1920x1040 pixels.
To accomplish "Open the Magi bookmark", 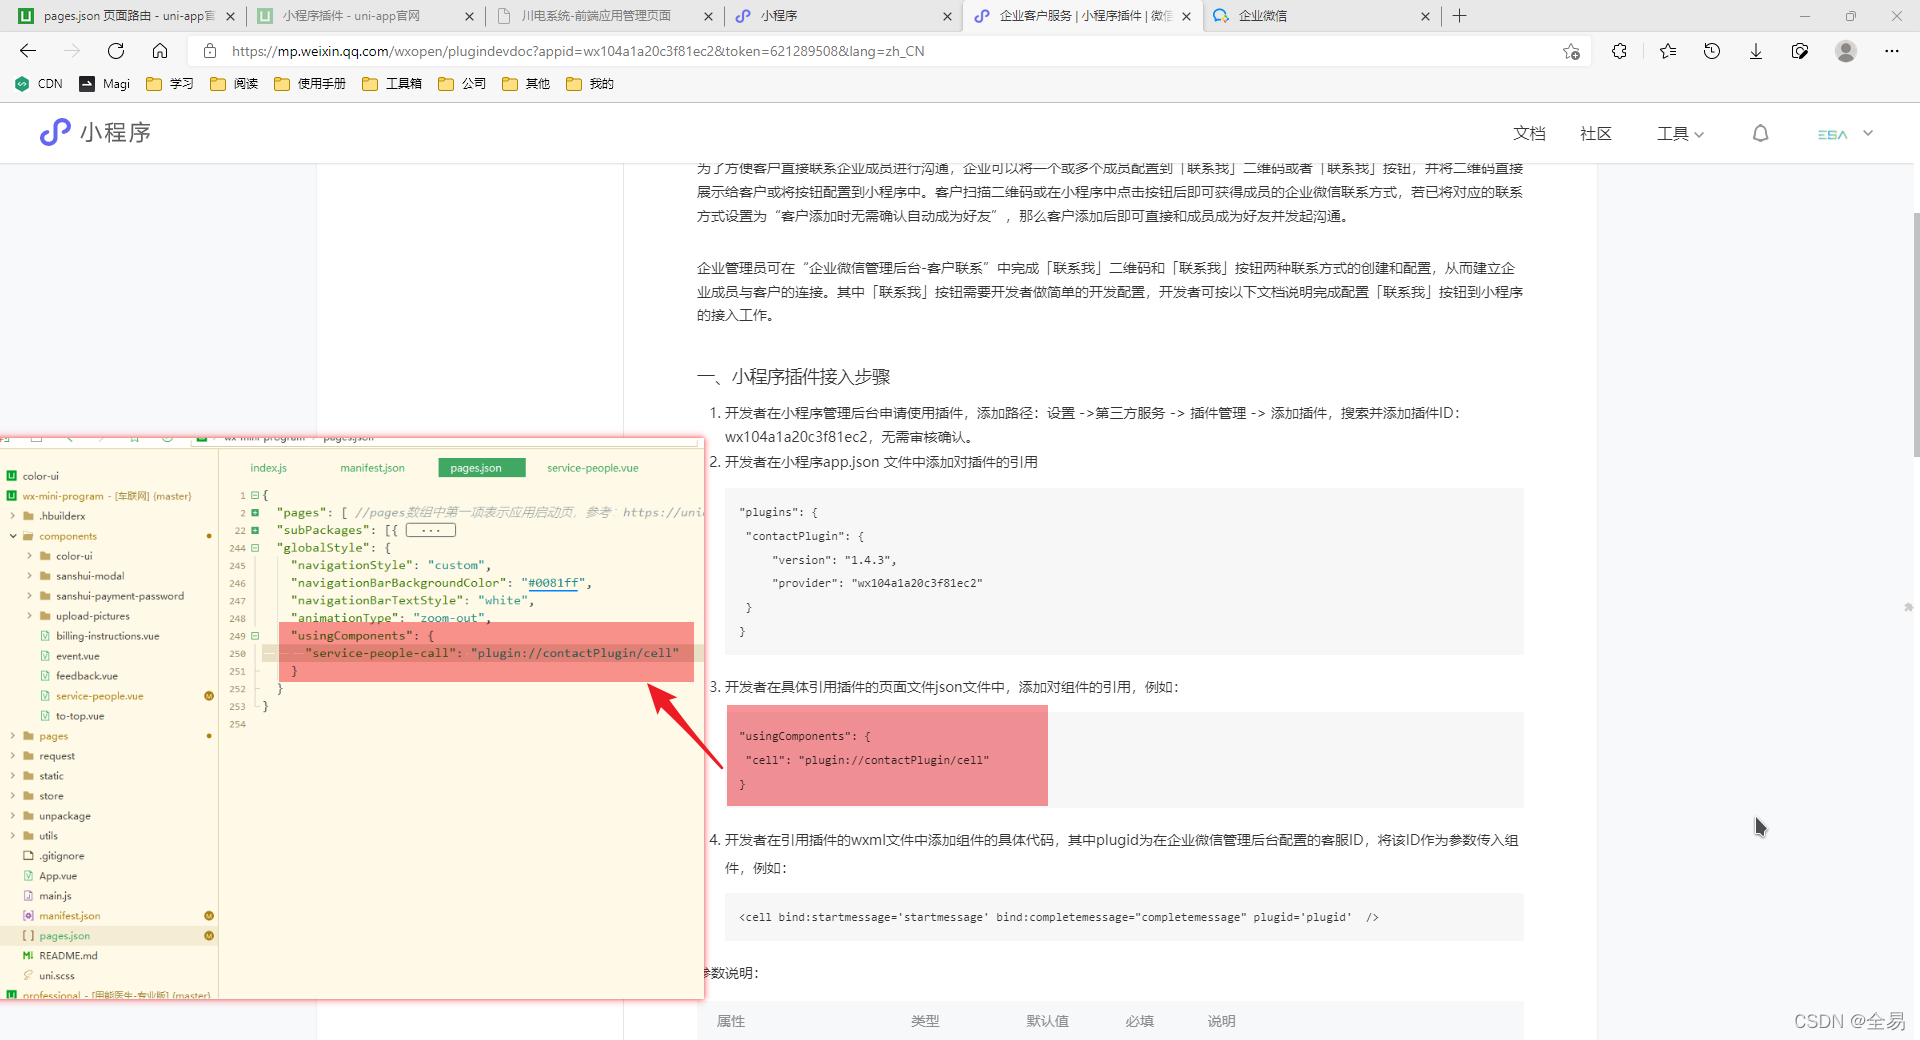I will pos(105,84).
